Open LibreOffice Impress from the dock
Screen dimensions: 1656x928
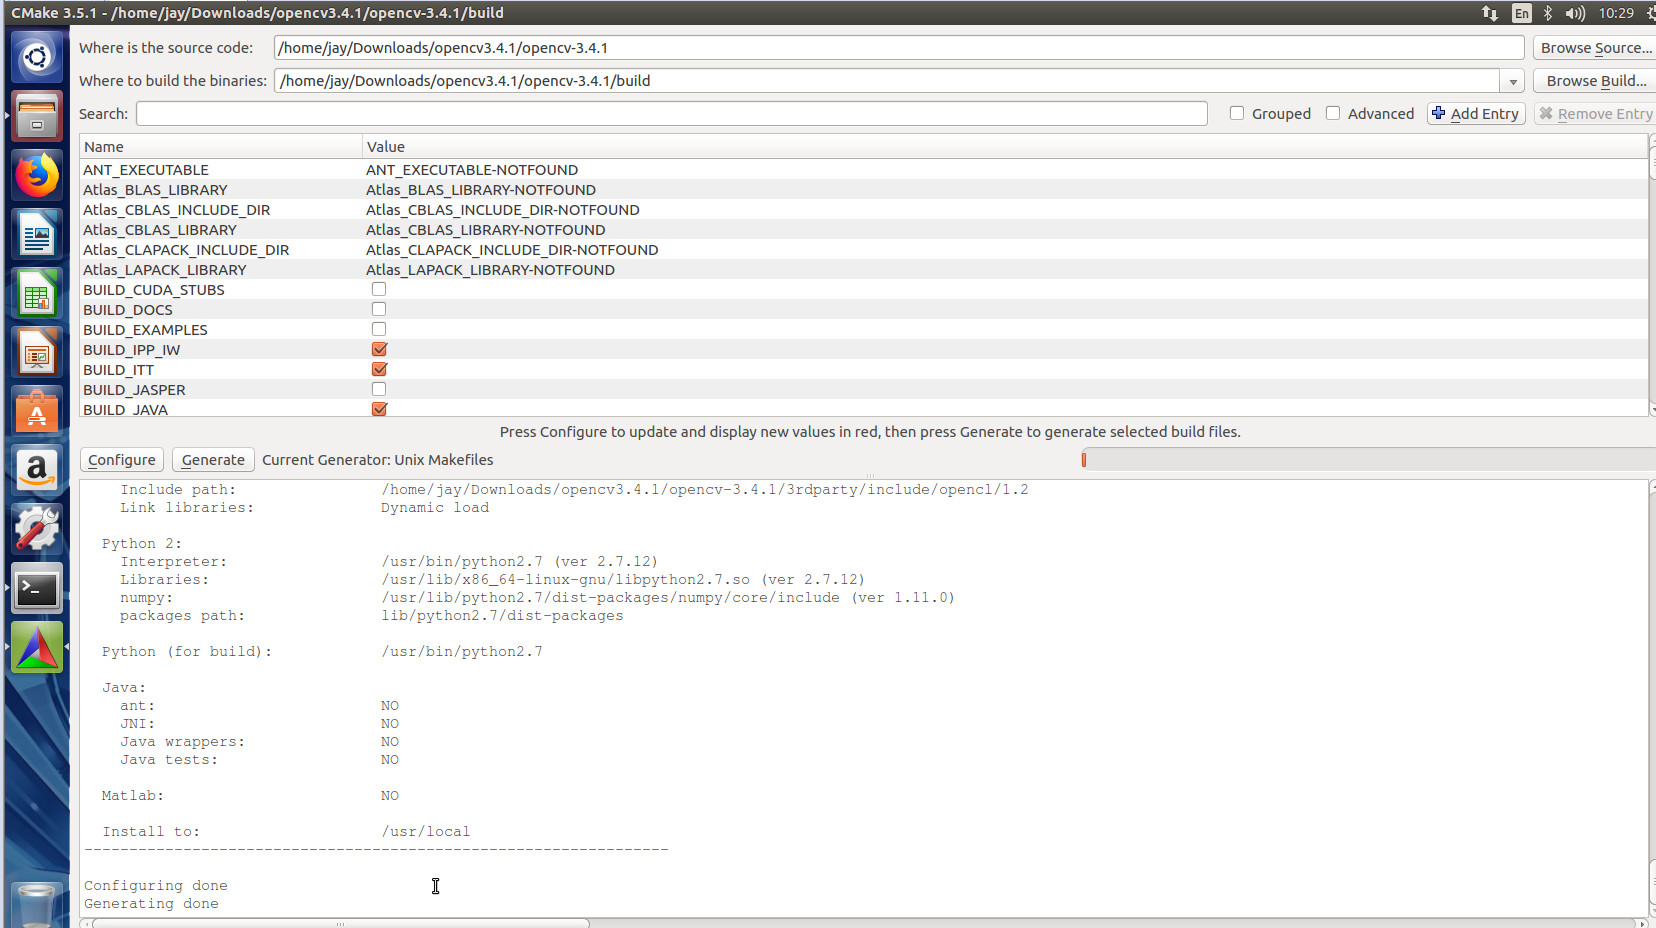tap(37, 352)
